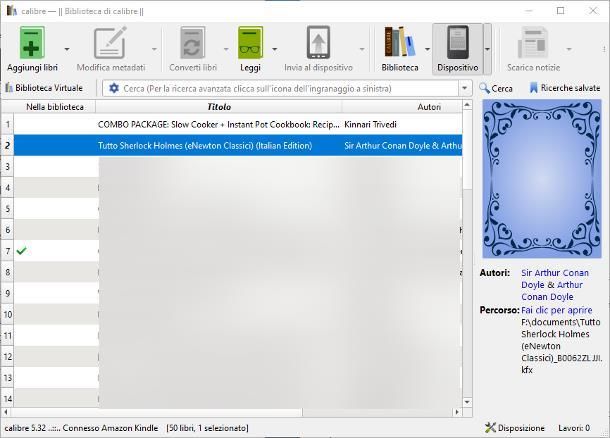Click the horizontal scrollbar thumb
The image size is (610, 438).
click(157, 412)
